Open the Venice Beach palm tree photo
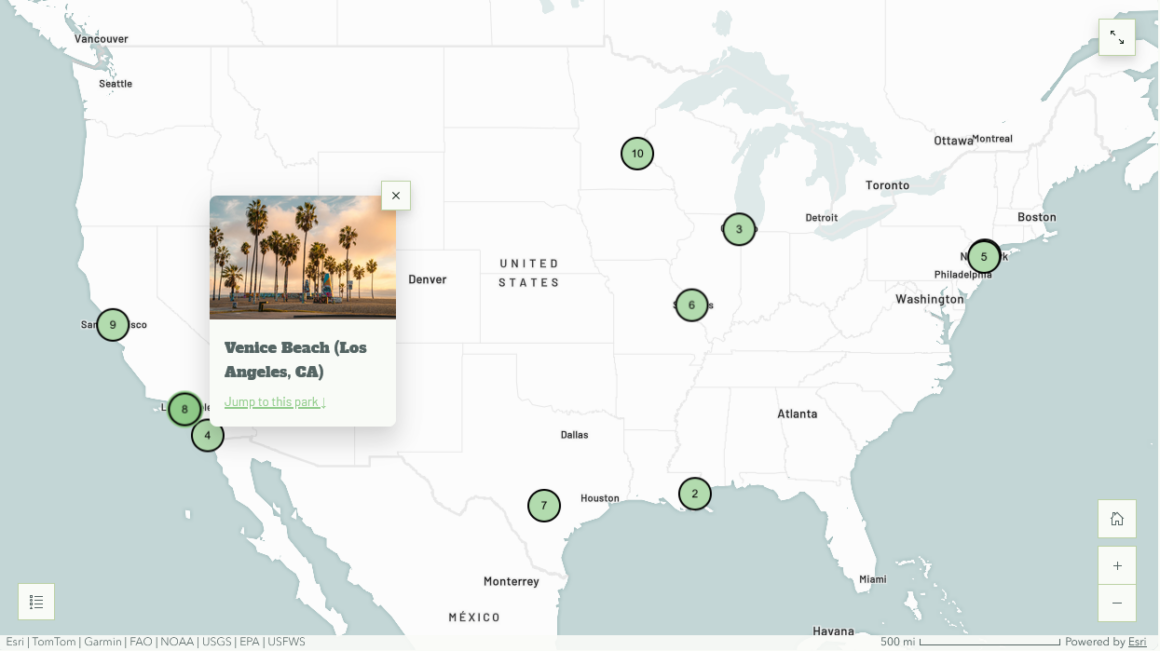 pos(303,257)
